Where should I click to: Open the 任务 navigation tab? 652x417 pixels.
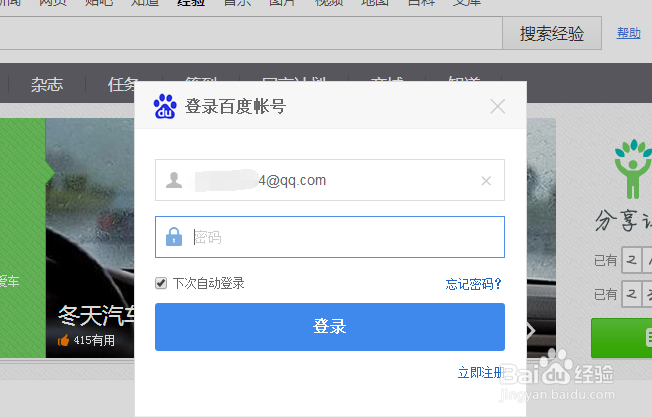(x=121, y=85)
